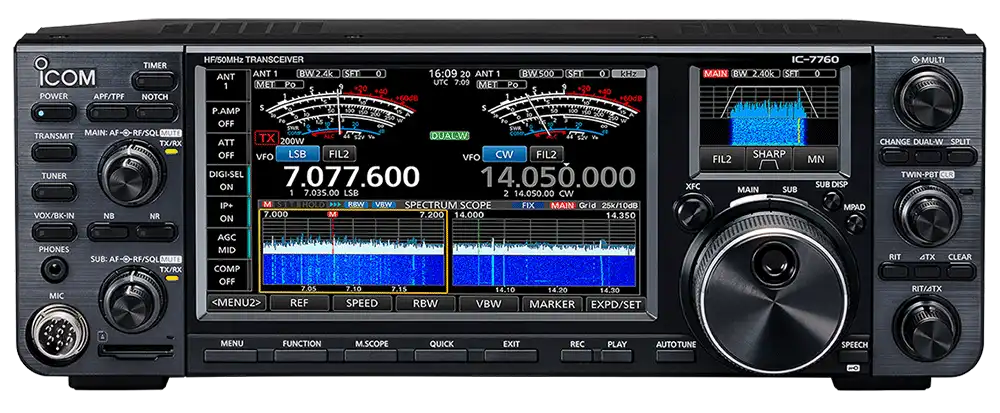Select the RBW scope menu key

coord(425,303)
